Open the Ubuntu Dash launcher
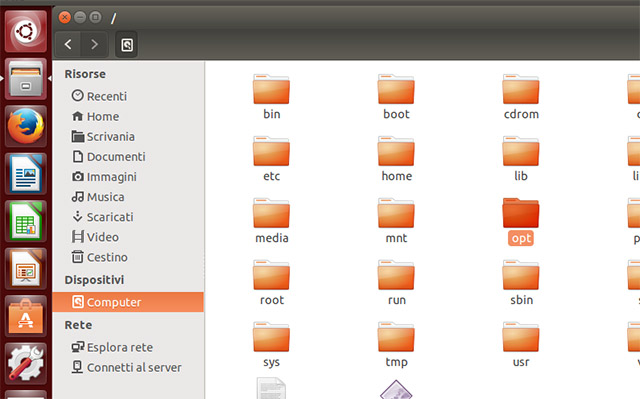Image resolution: width=640 pixels, height=399 pixels. (26, 31)
